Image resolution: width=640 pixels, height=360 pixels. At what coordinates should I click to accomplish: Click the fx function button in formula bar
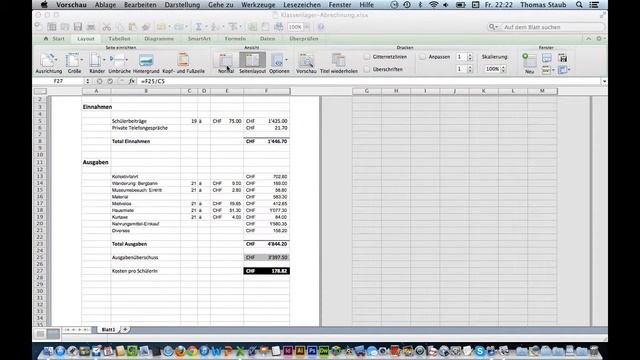coord(131,81)
